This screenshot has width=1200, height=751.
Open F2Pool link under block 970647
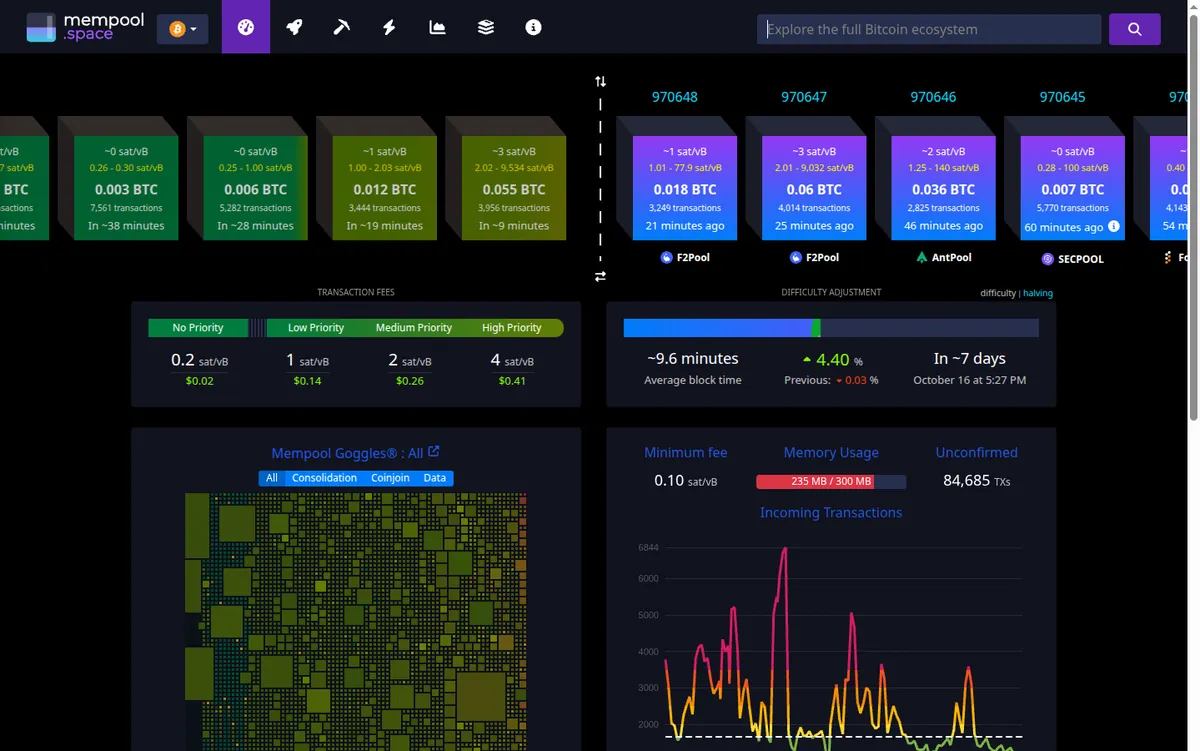tap(814, 257)
